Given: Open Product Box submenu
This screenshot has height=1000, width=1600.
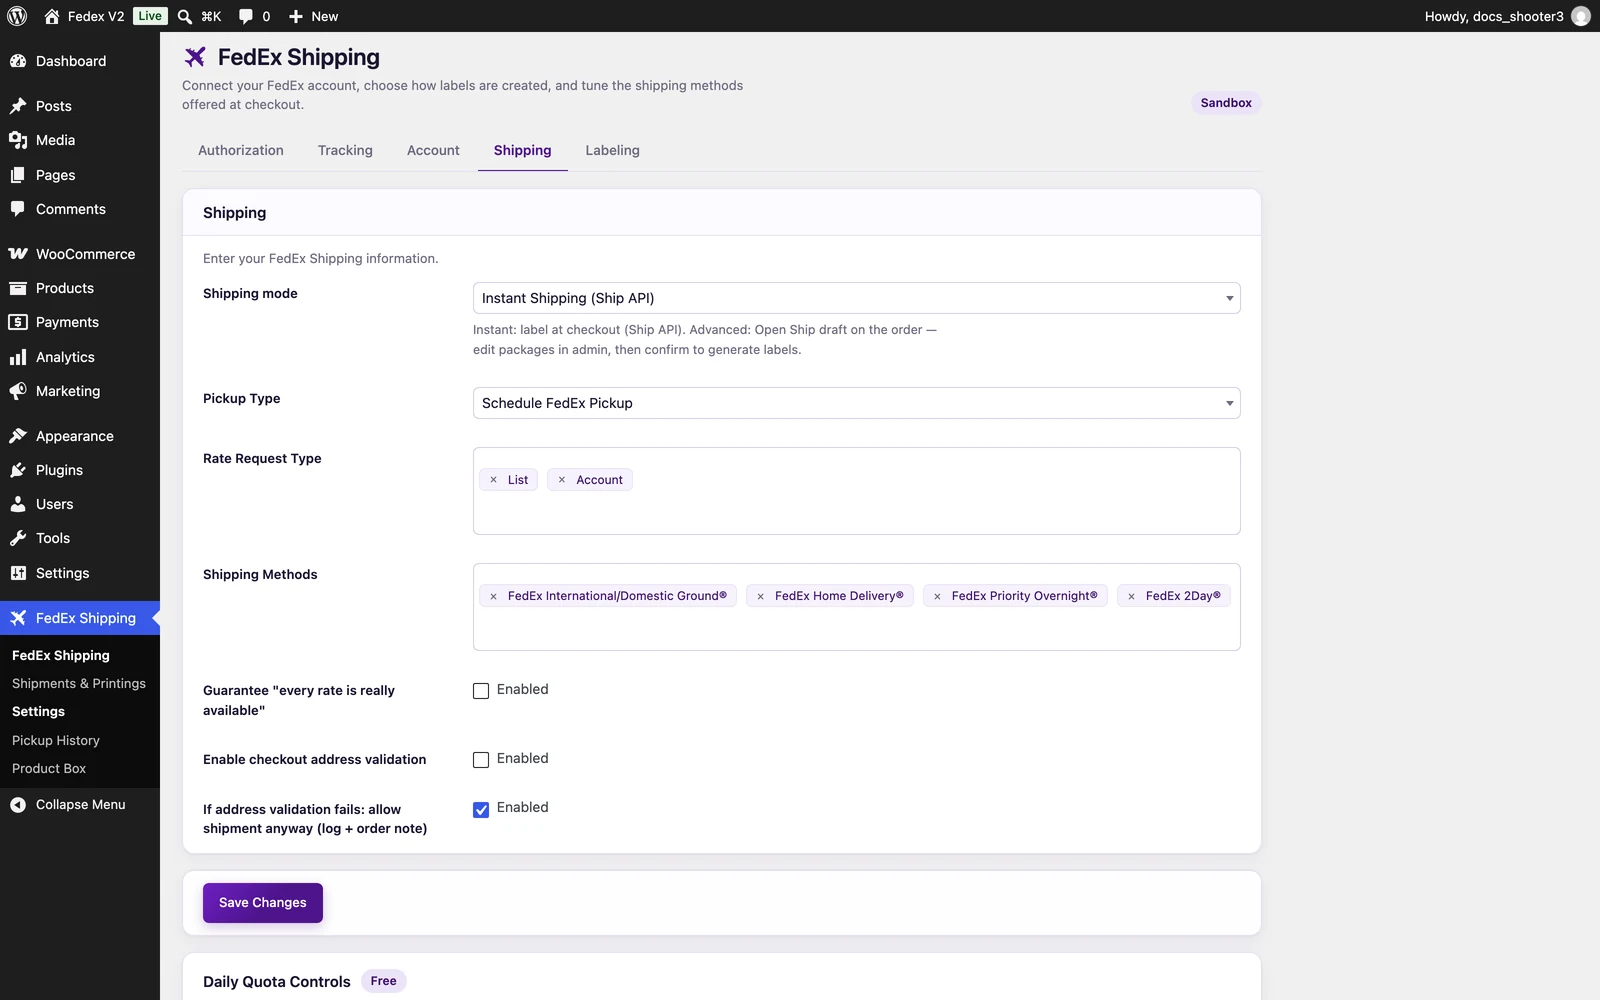Looking at the screenshot, I should [x=49, y=768].
